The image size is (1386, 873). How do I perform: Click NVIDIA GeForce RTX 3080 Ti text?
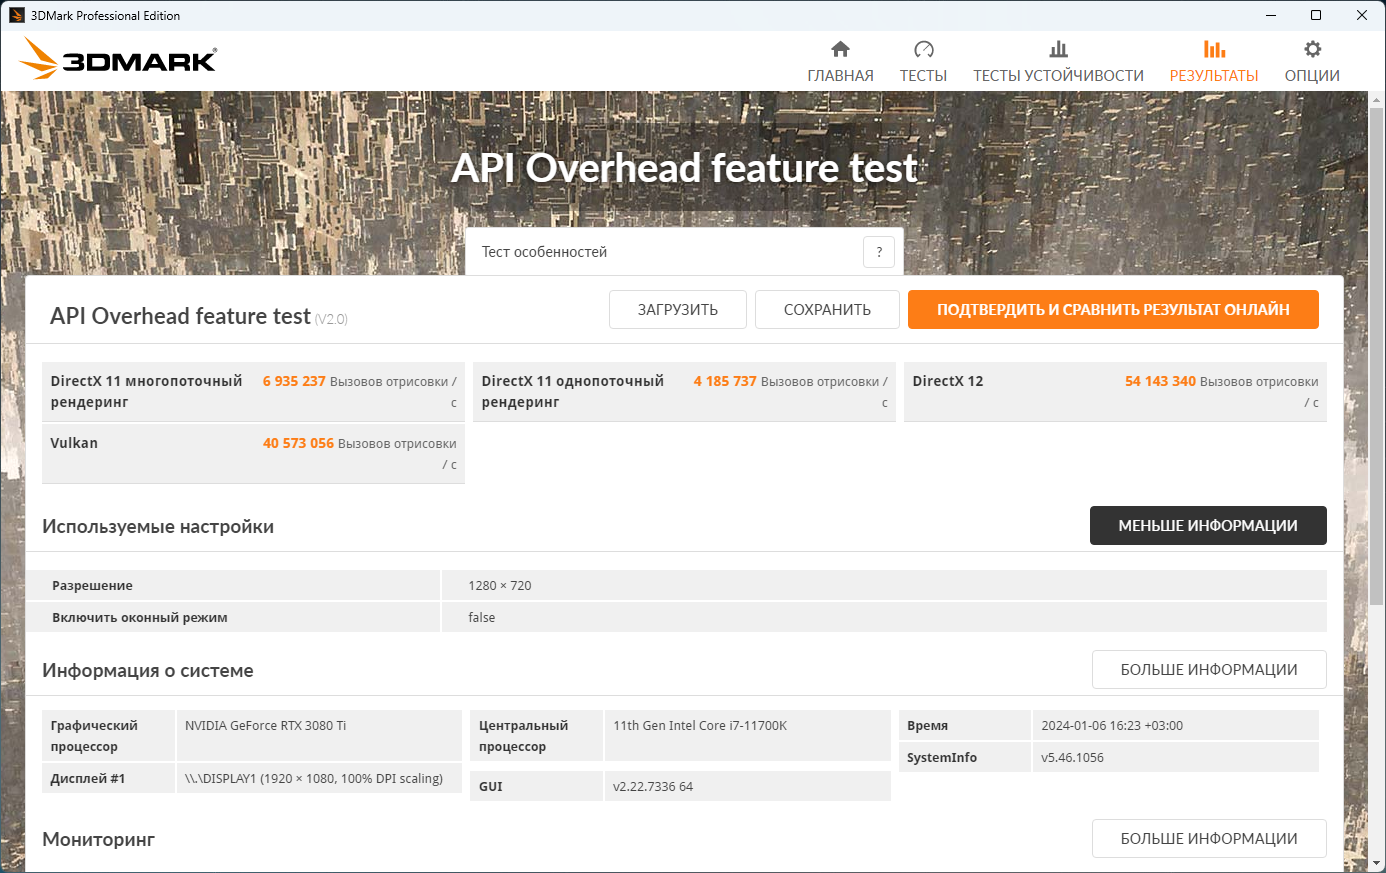point(265,726)
